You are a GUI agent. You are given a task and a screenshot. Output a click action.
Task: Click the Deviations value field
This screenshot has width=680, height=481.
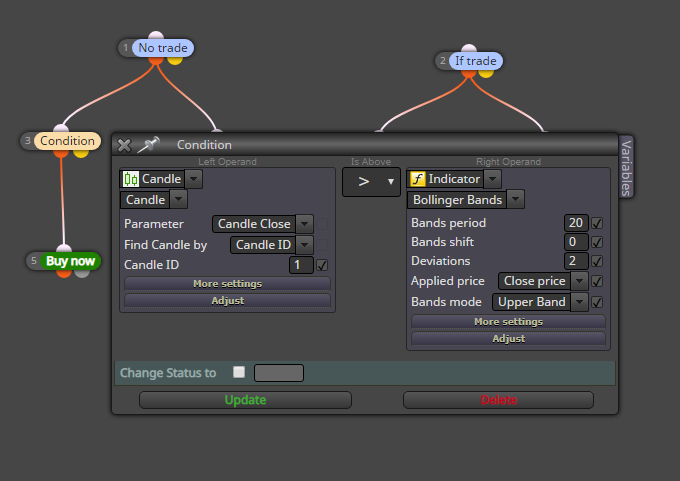point(576,261)
